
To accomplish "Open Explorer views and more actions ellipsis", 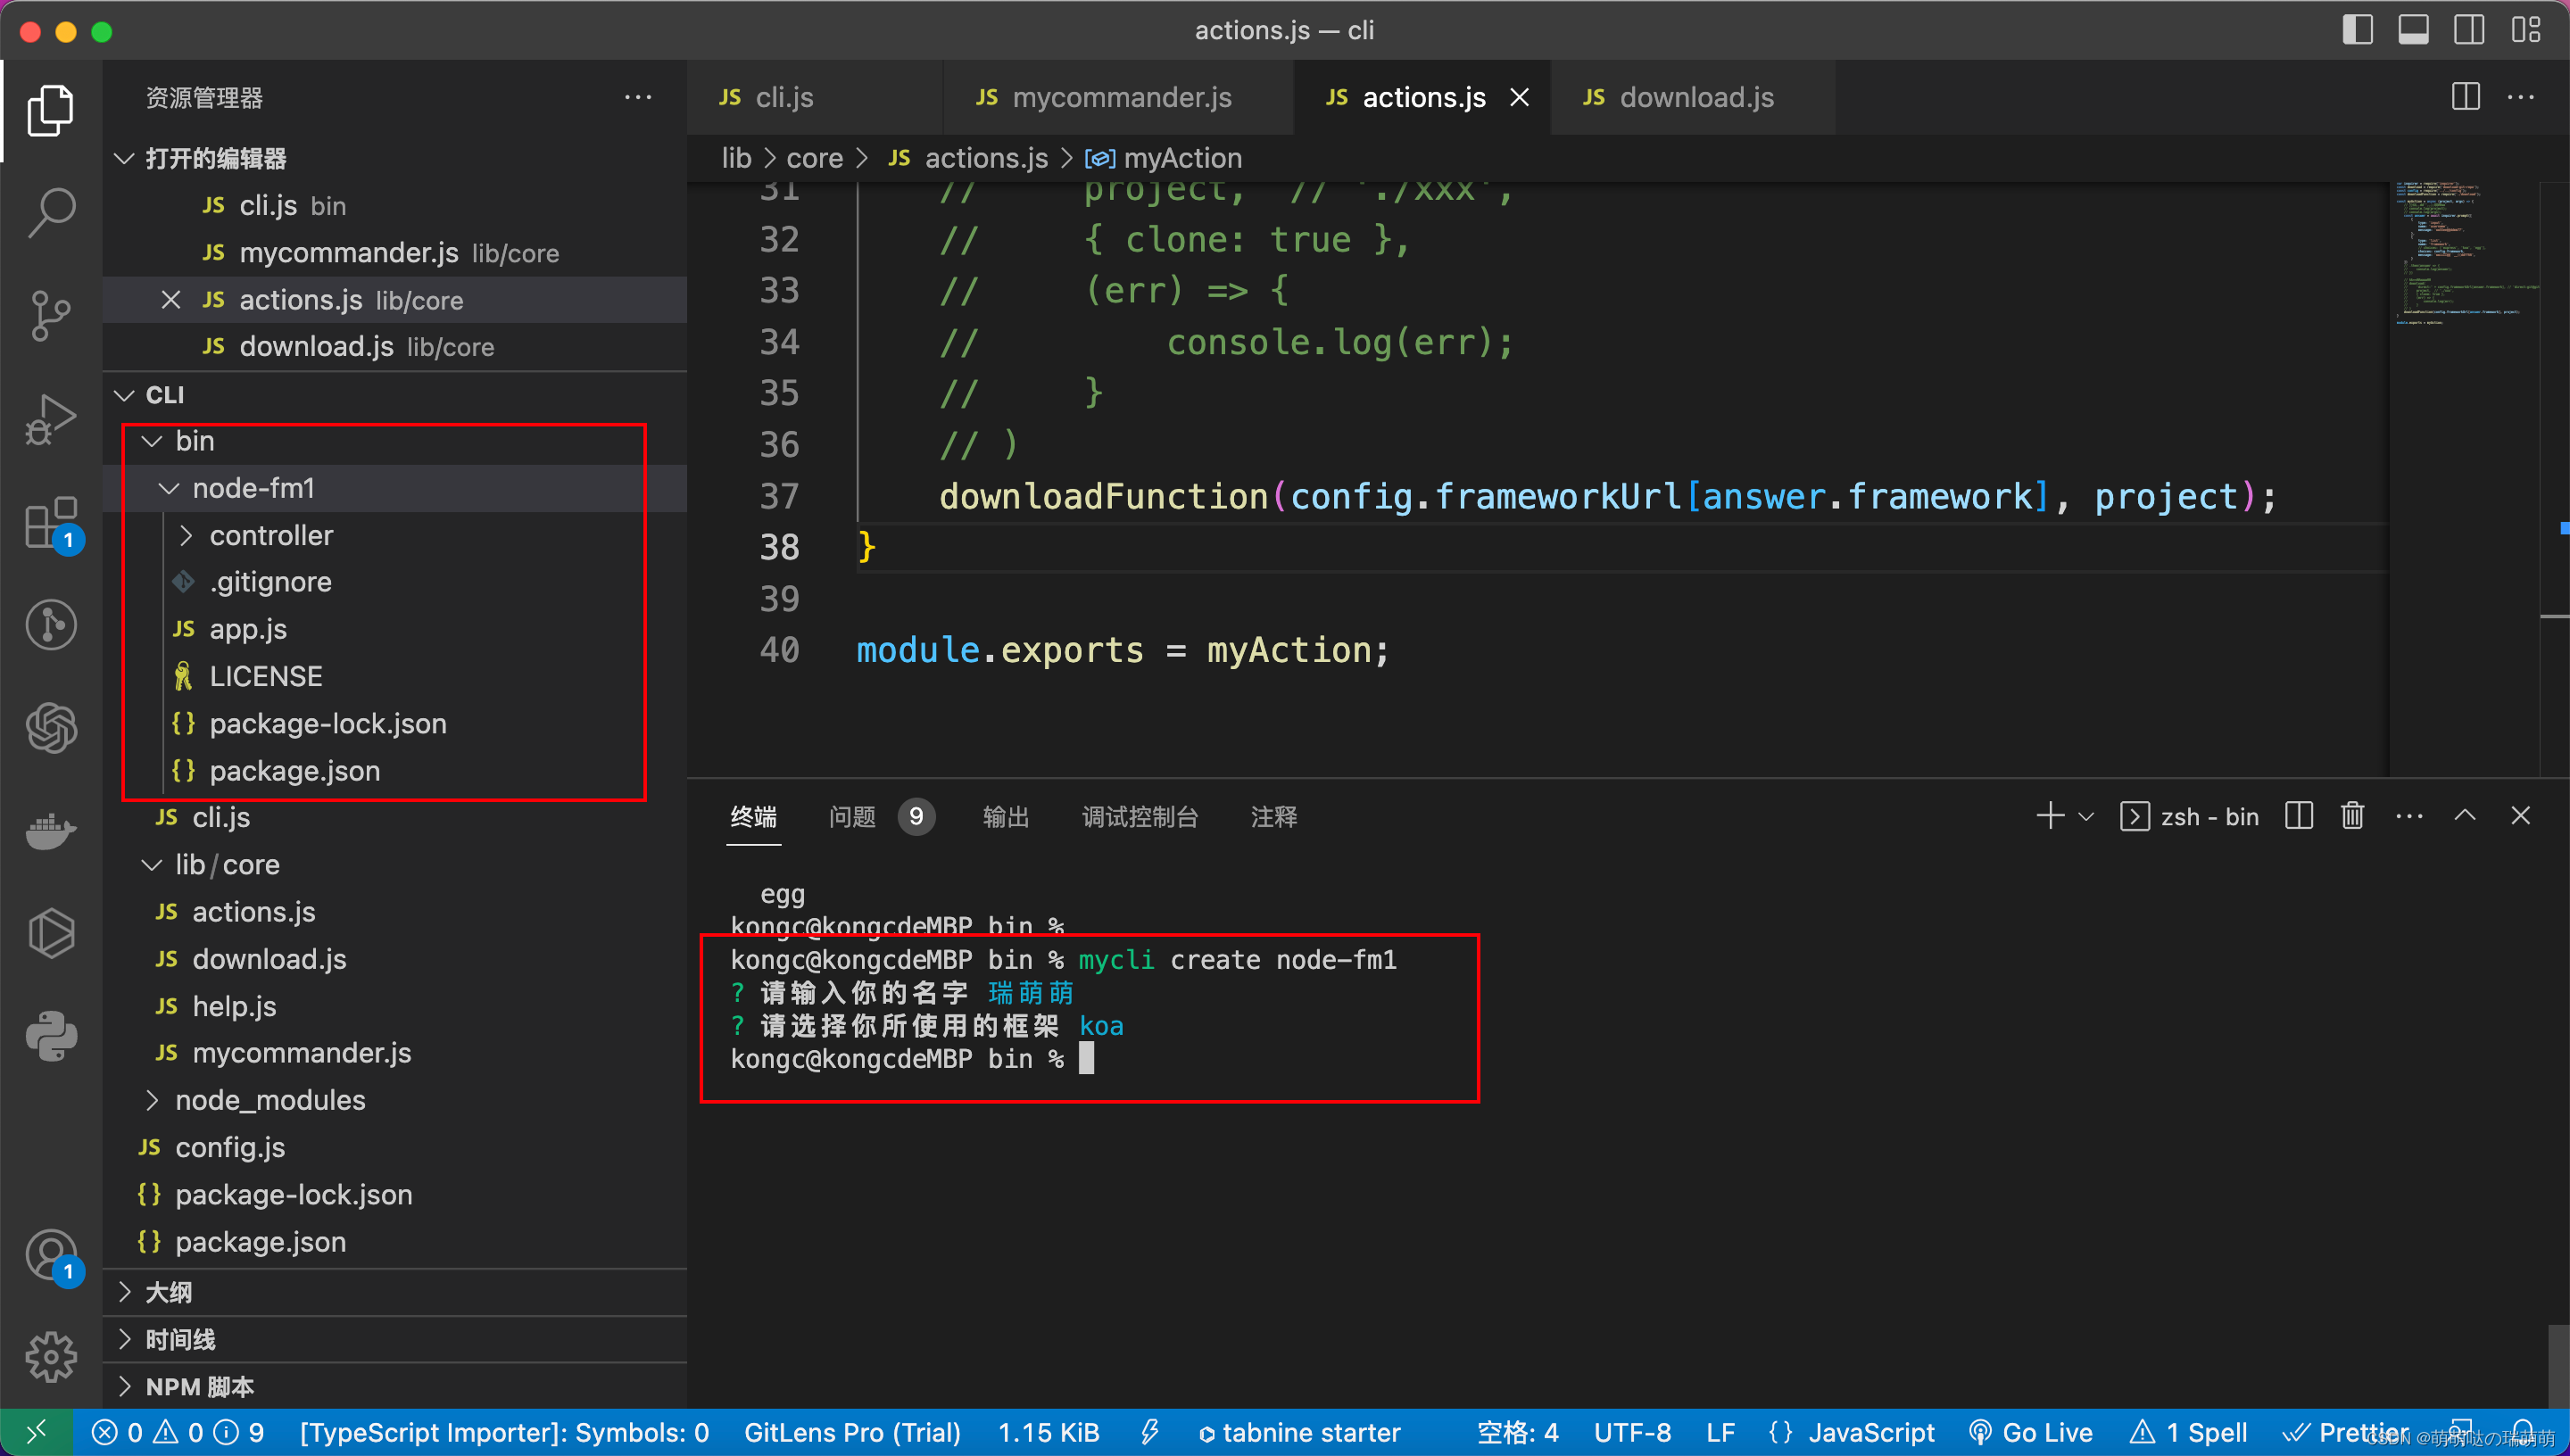I will (638, 97).
